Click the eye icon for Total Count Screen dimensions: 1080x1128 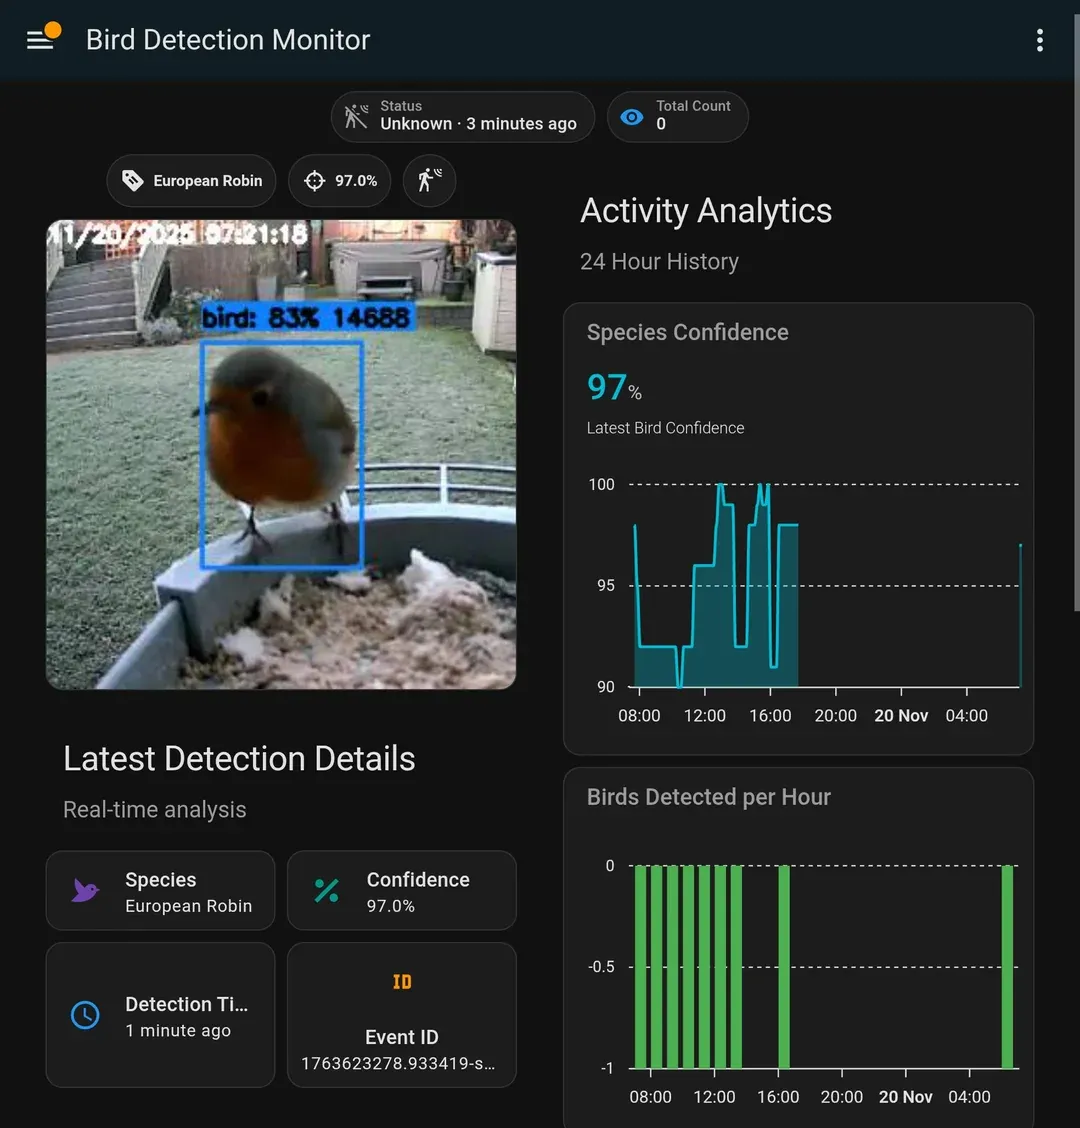click(x=632, y=117)
